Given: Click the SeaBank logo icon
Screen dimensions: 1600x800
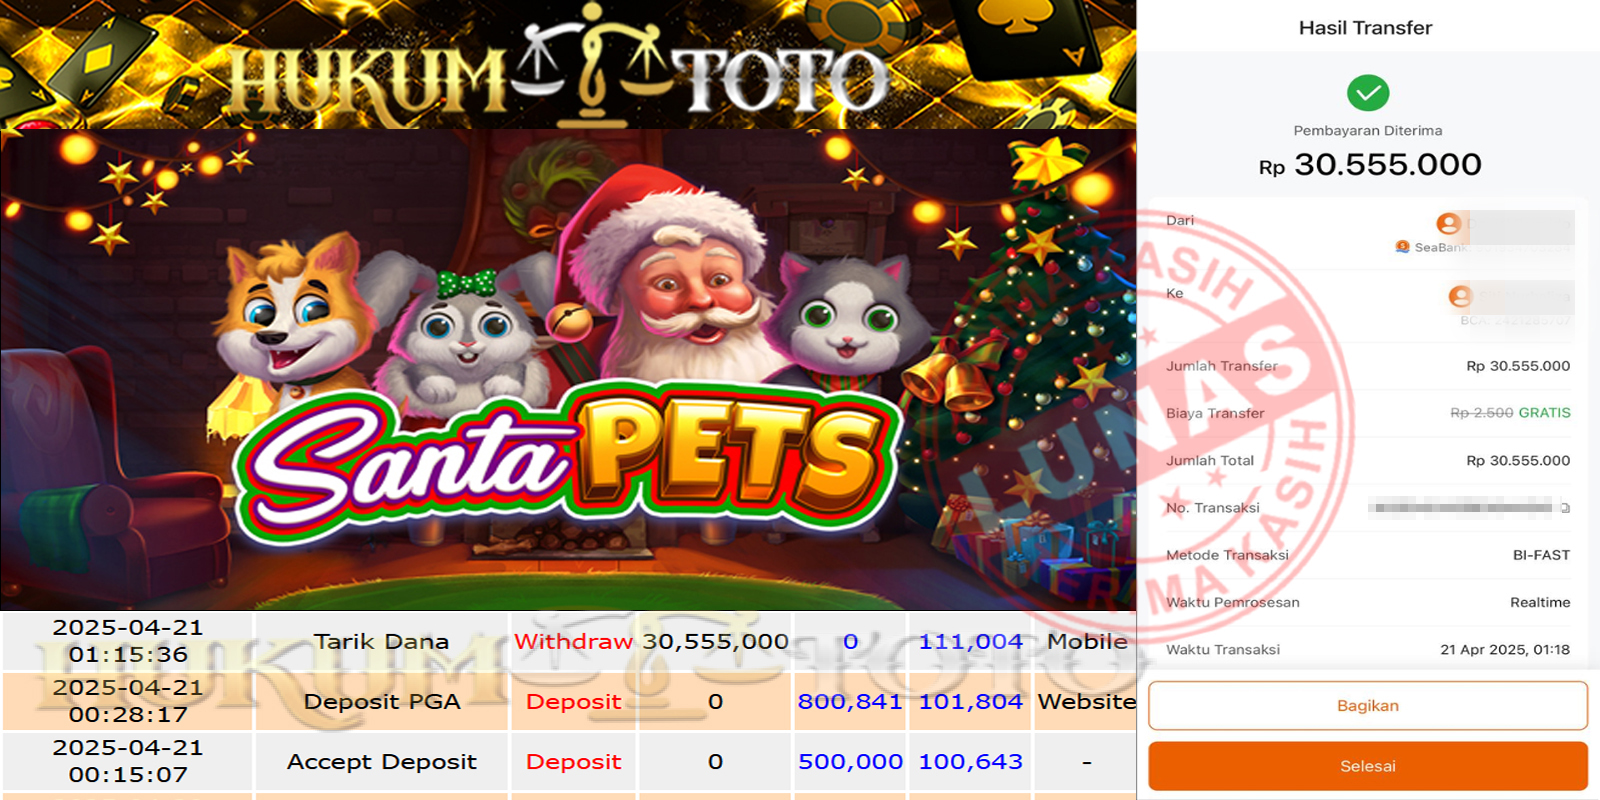Looking at the screenshot, I should [x=1402, y=247].
